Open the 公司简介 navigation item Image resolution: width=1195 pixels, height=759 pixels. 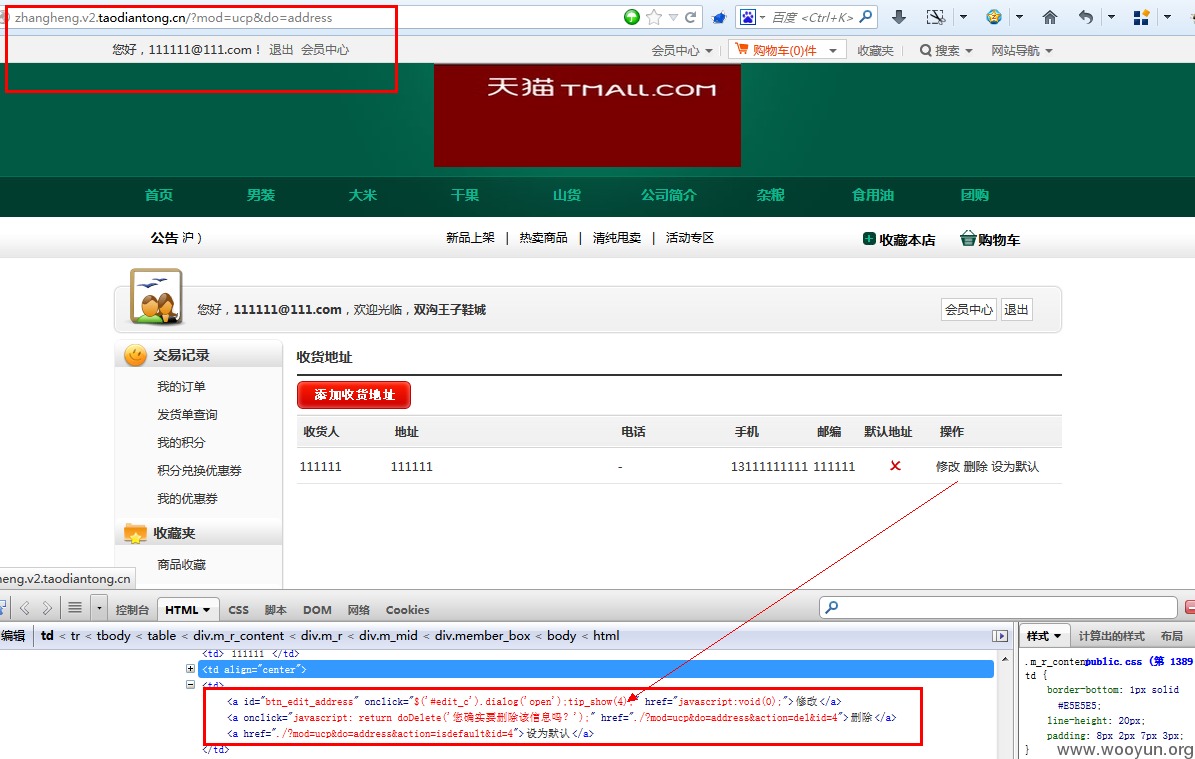point(668,195)
